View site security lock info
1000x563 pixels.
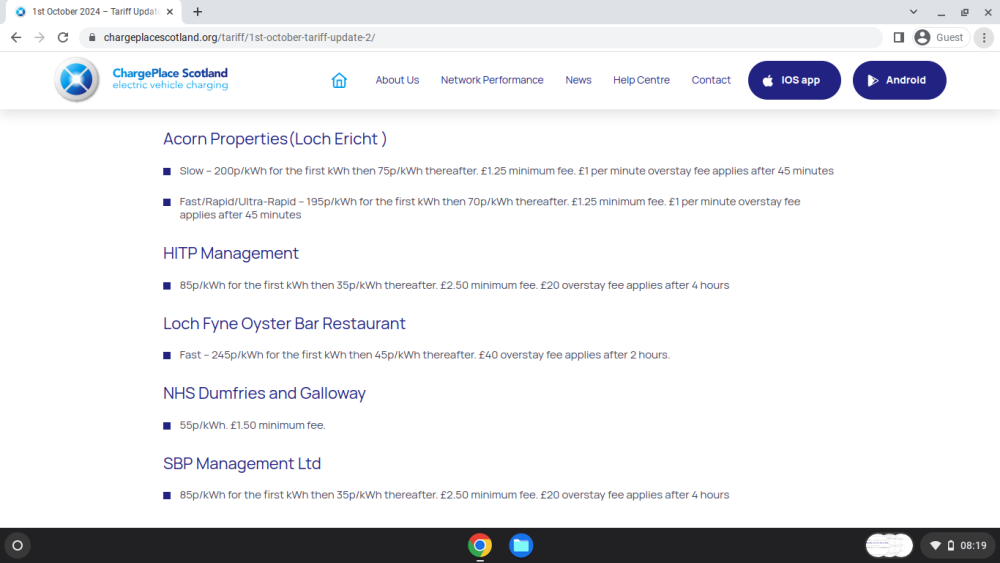coord(92,38)
